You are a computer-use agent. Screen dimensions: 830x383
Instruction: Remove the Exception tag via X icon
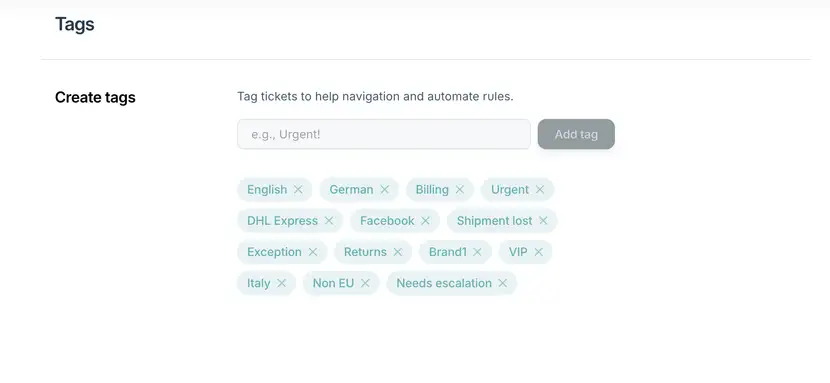(313, 252)
